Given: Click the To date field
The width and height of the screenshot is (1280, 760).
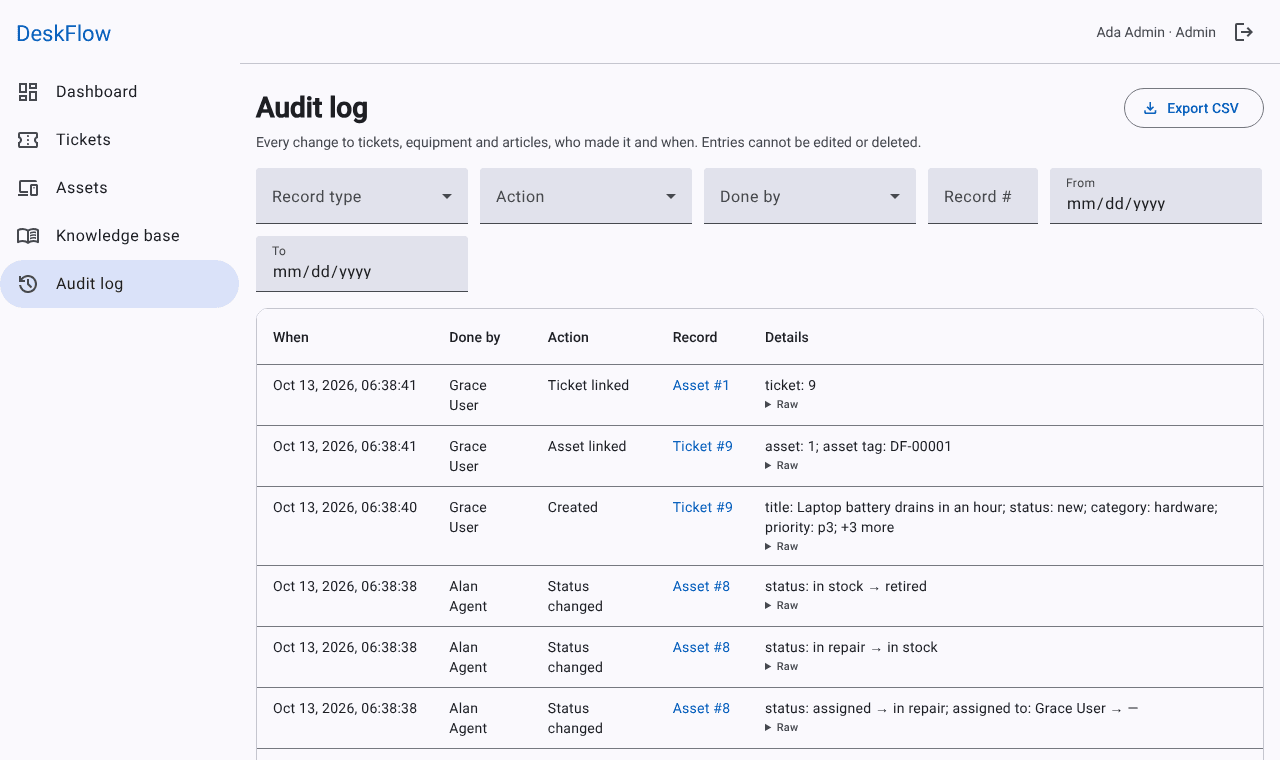Looking at the screenshot, I should click(x=362, y=264).
